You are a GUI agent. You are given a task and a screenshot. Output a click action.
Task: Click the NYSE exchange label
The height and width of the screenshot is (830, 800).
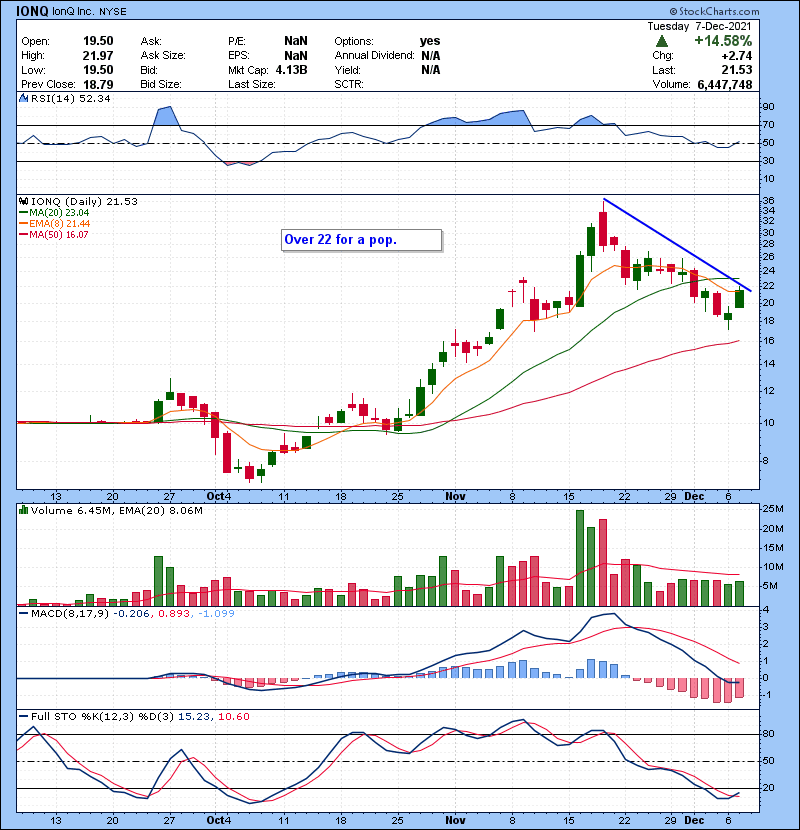113,12
